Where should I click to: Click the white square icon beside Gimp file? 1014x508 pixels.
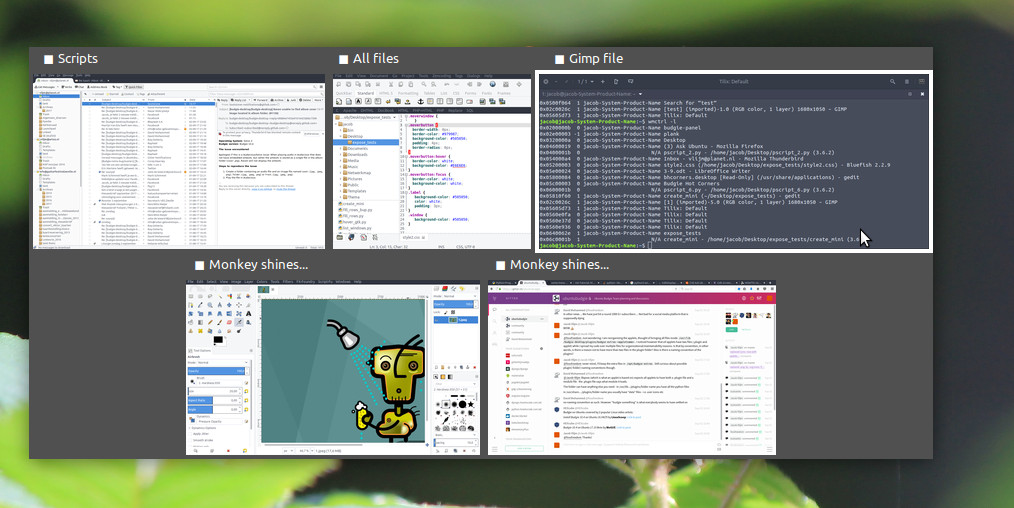click(559, 59)
